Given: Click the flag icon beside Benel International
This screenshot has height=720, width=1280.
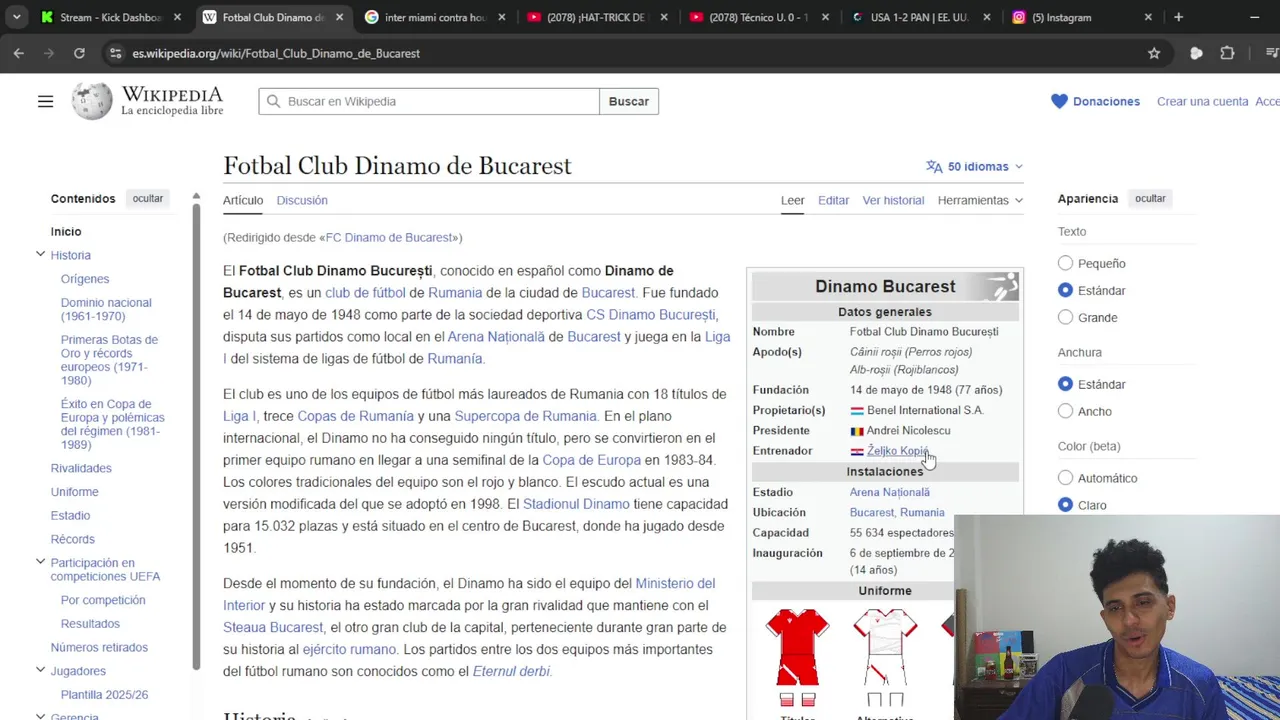Looking at the screenshot, I should coord(857,410).
